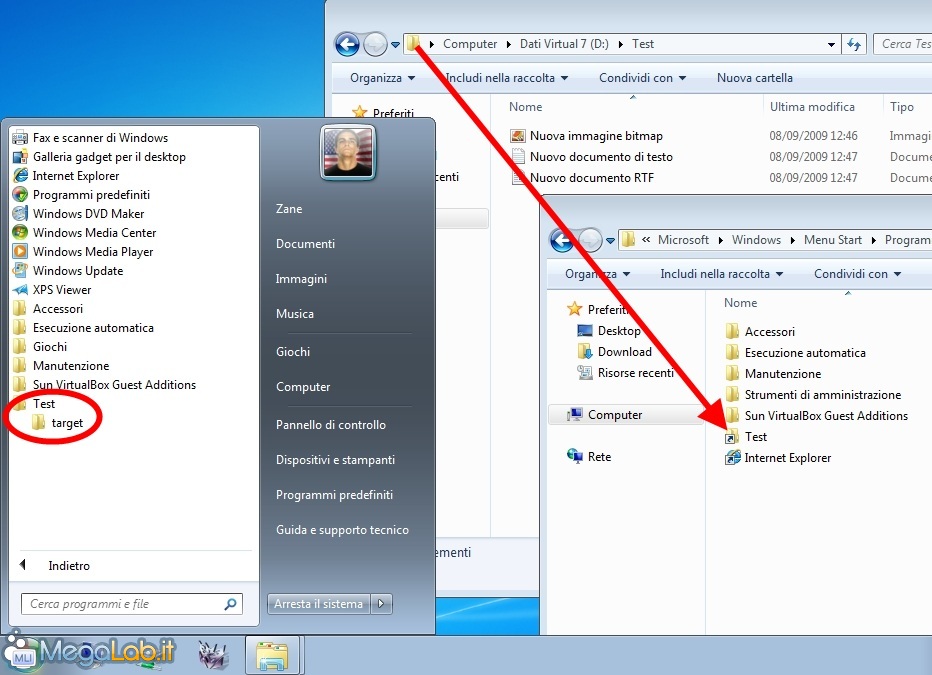Open Dispositivi e stampanti

335,460
